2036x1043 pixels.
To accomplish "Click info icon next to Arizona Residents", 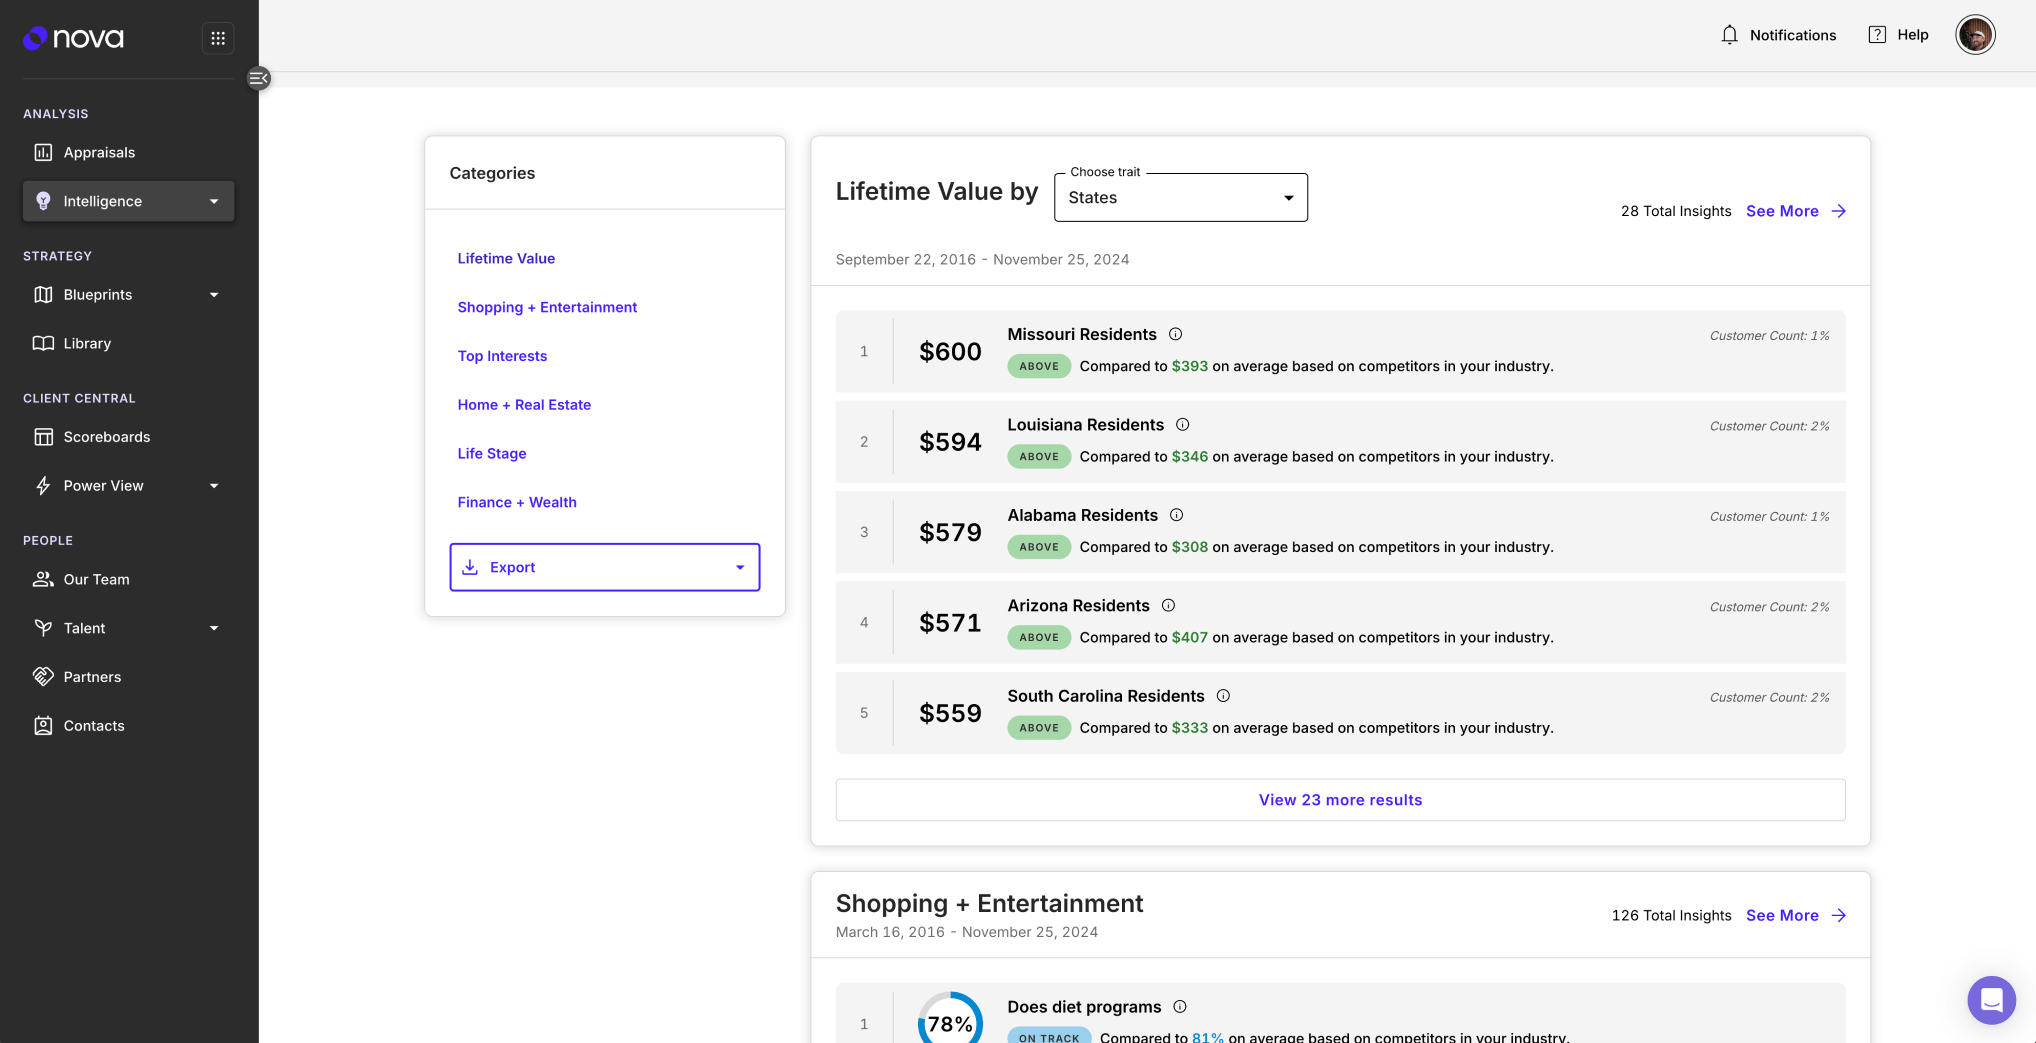I will click(1168, 605).
